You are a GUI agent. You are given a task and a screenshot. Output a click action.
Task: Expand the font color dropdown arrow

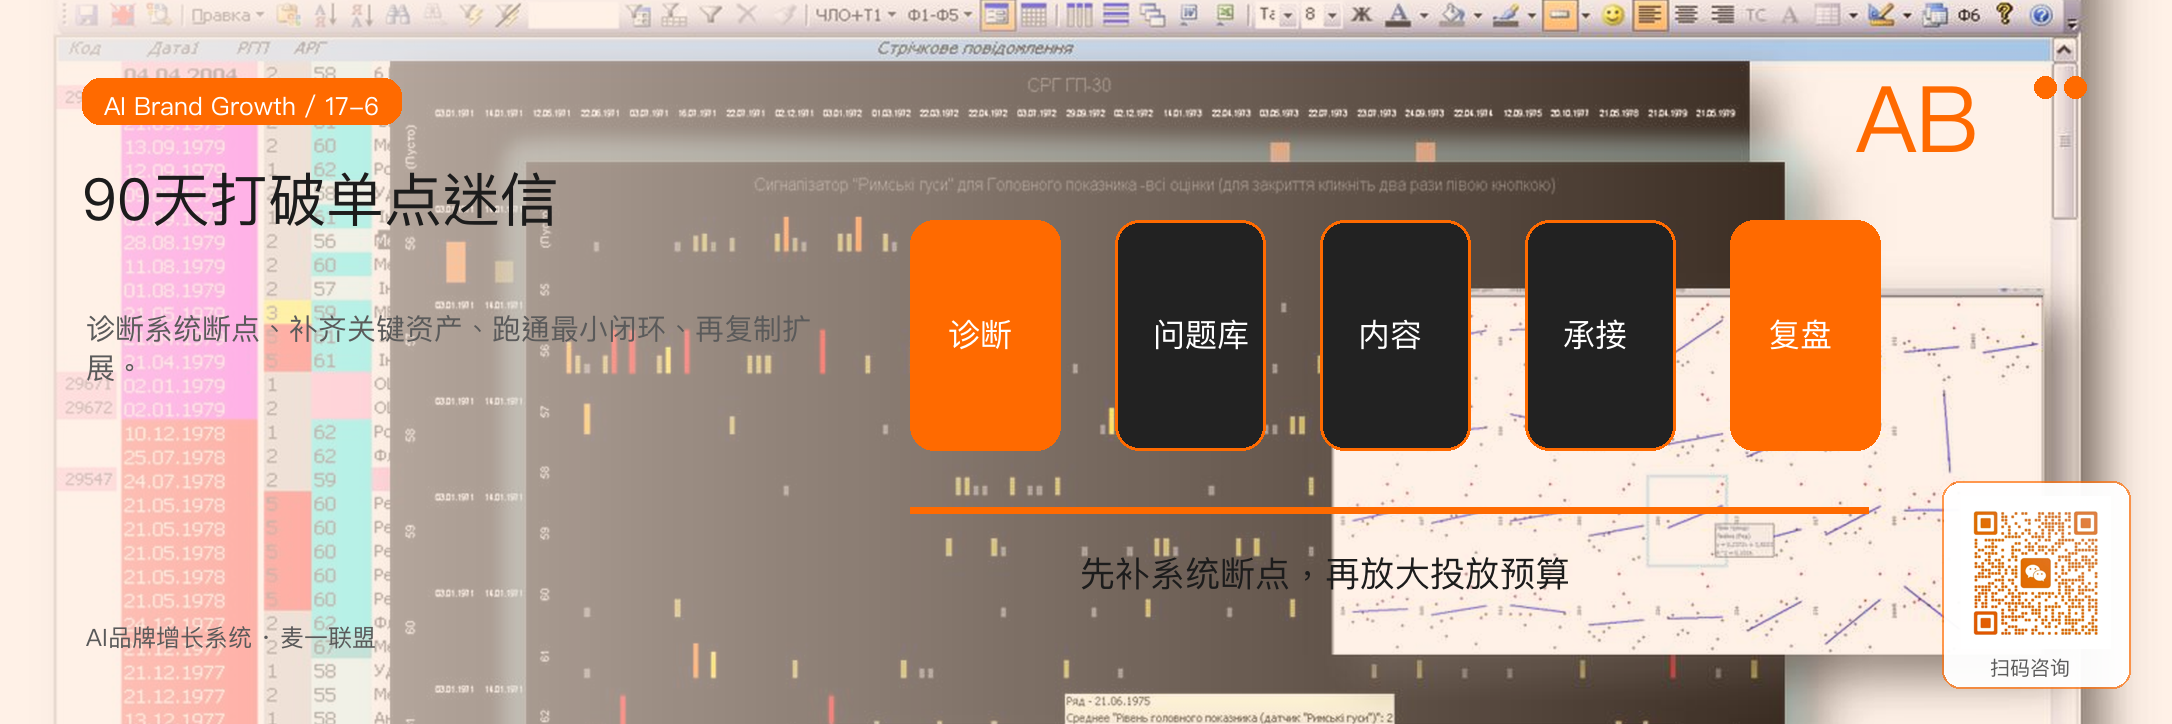point(1424,15)
